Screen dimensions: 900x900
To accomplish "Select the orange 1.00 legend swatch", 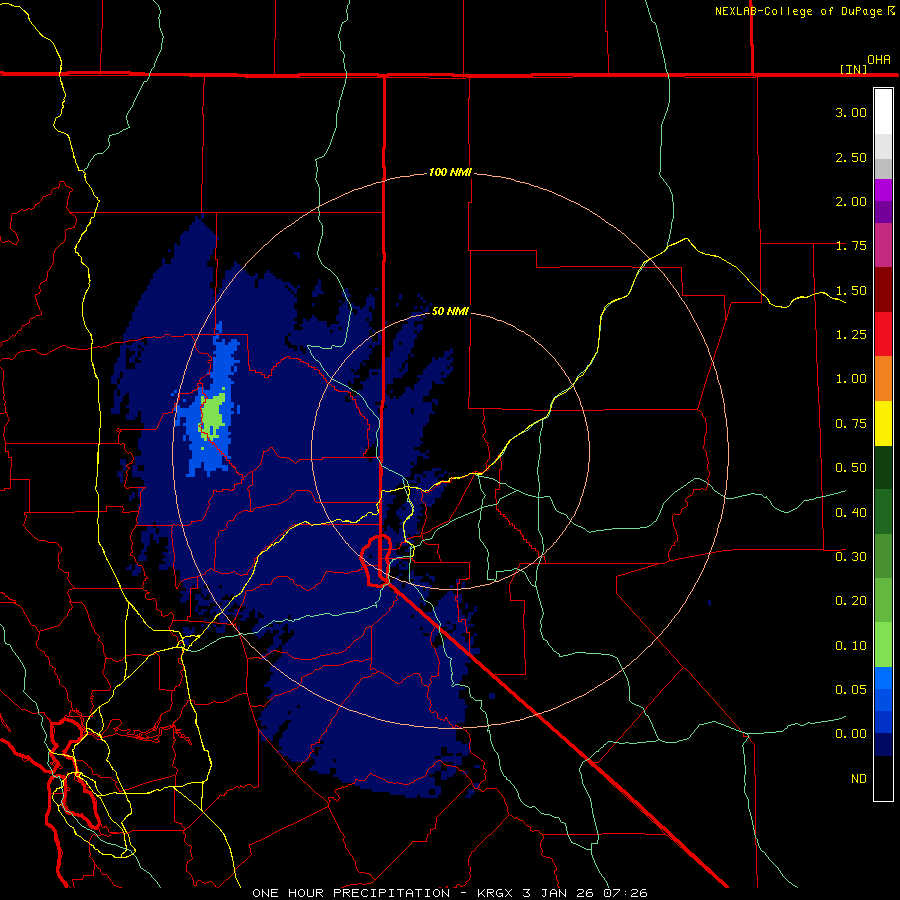I will coord(883,379).
